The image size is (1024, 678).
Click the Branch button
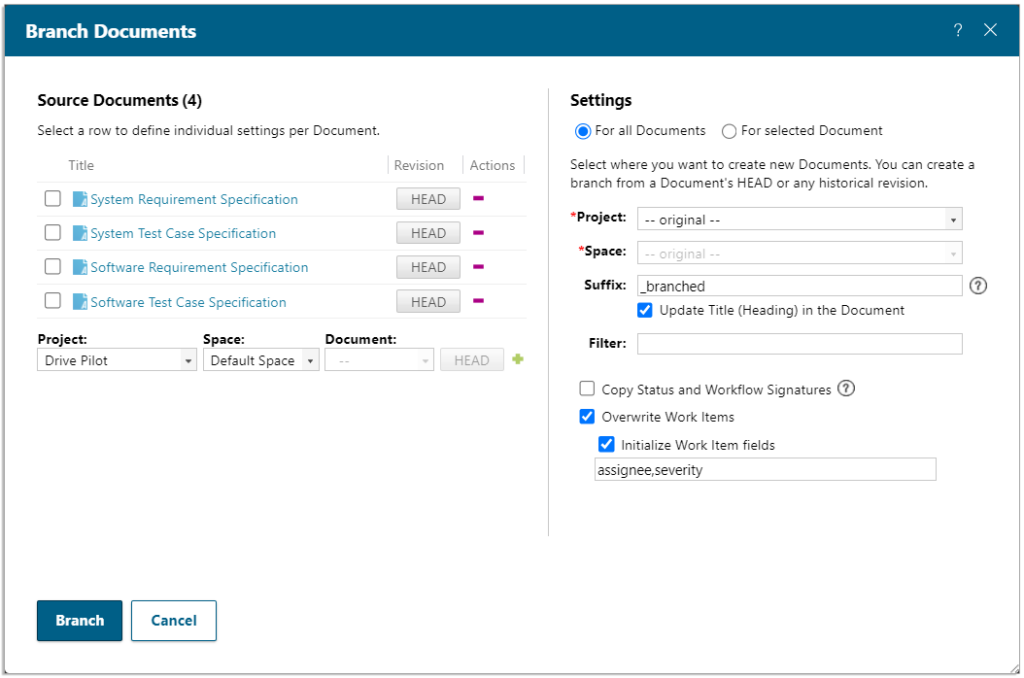[79, 620]
